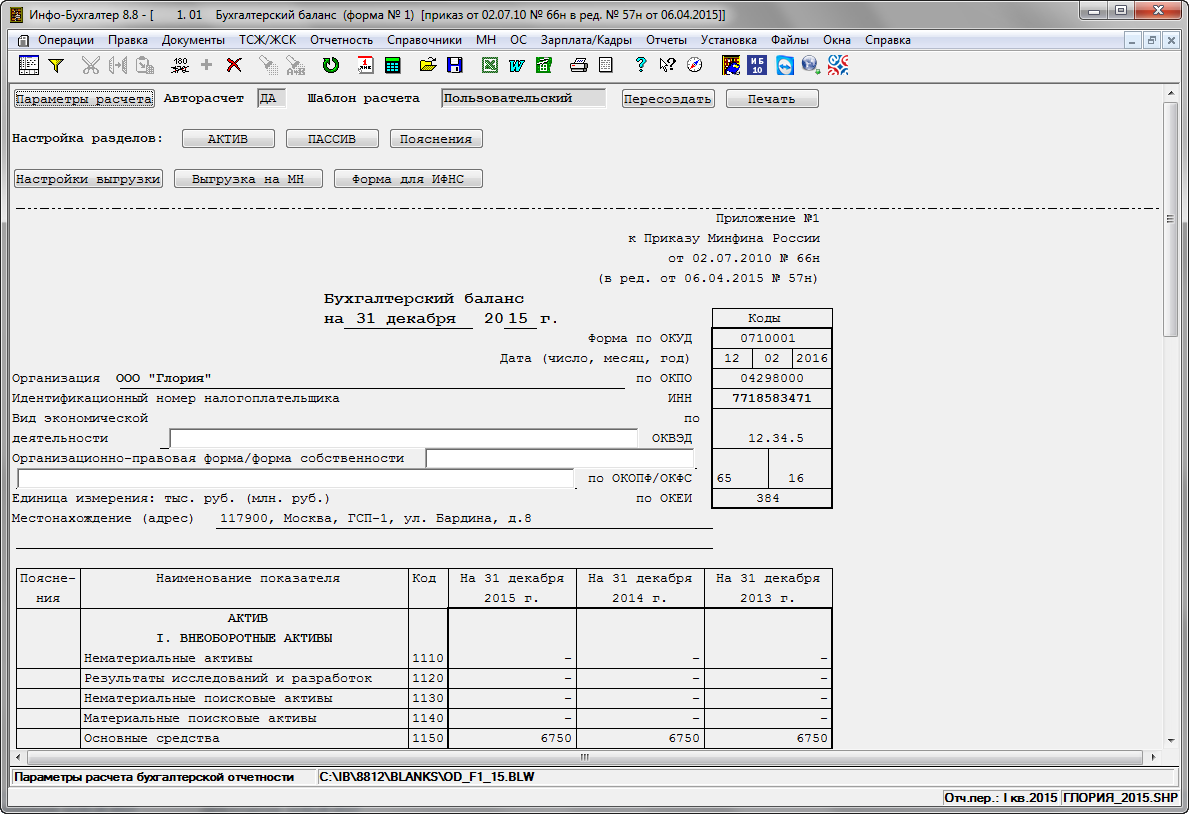Open the Зарплата/Кадры menu

586,40
